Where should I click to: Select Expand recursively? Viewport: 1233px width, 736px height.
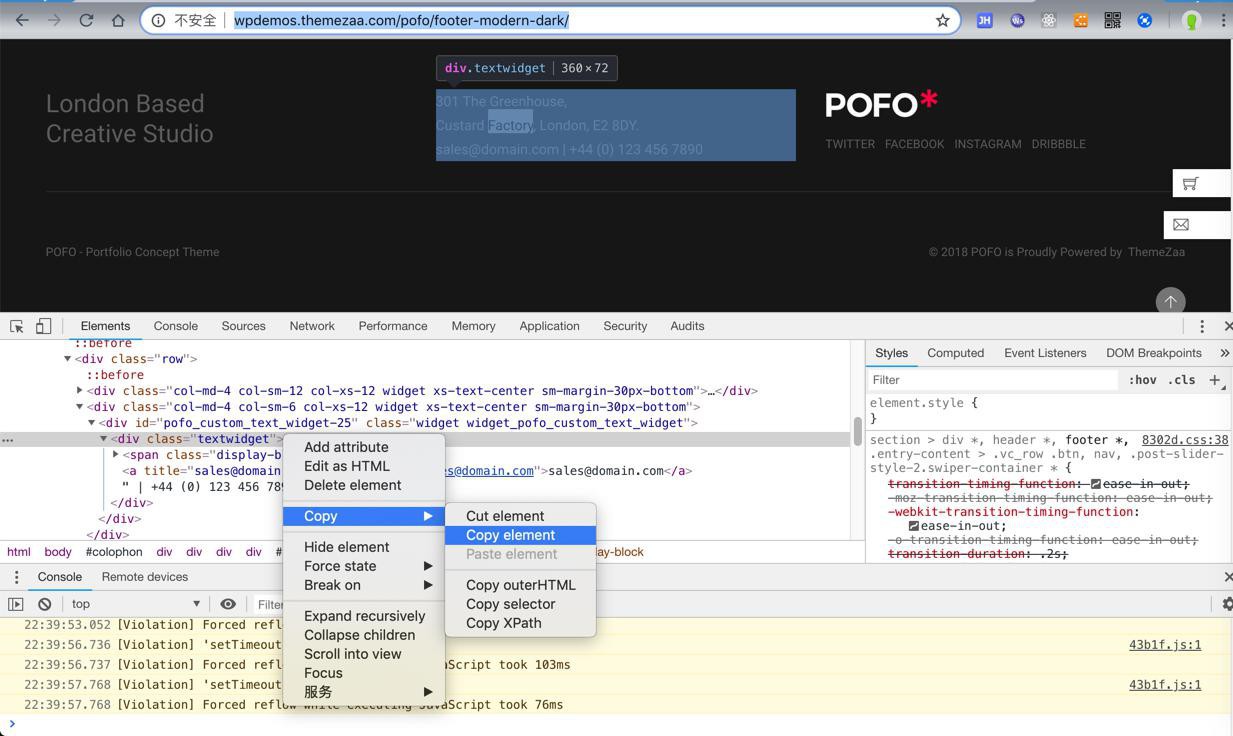coord(364,616)
